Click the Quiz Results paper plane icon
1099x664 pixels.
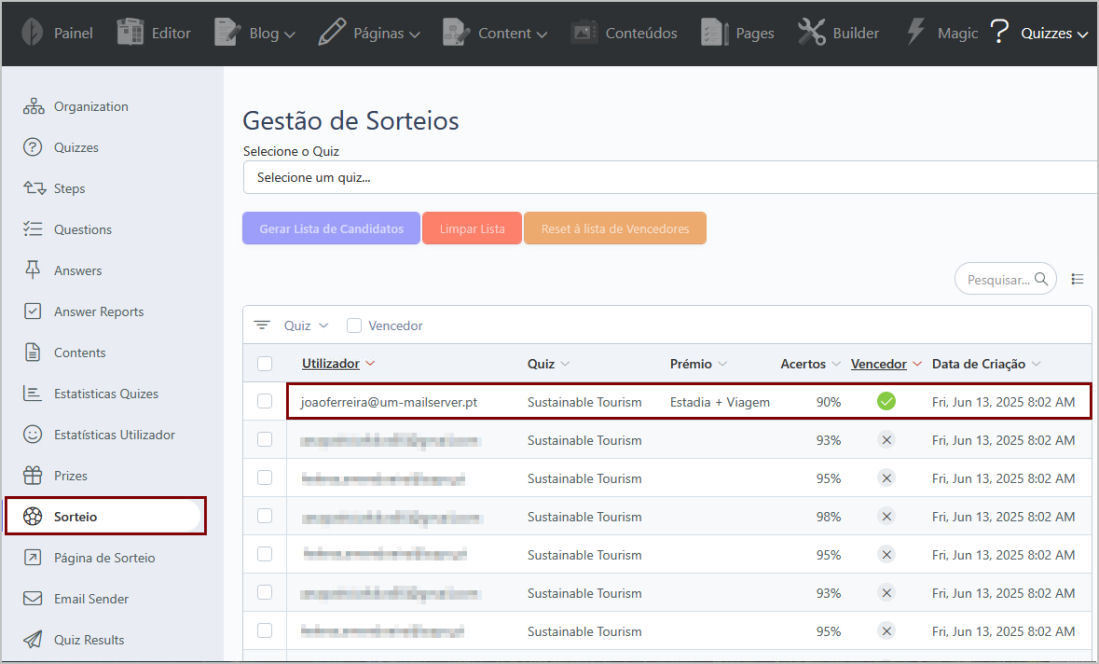pyautogui.click(x=33, y=639)
